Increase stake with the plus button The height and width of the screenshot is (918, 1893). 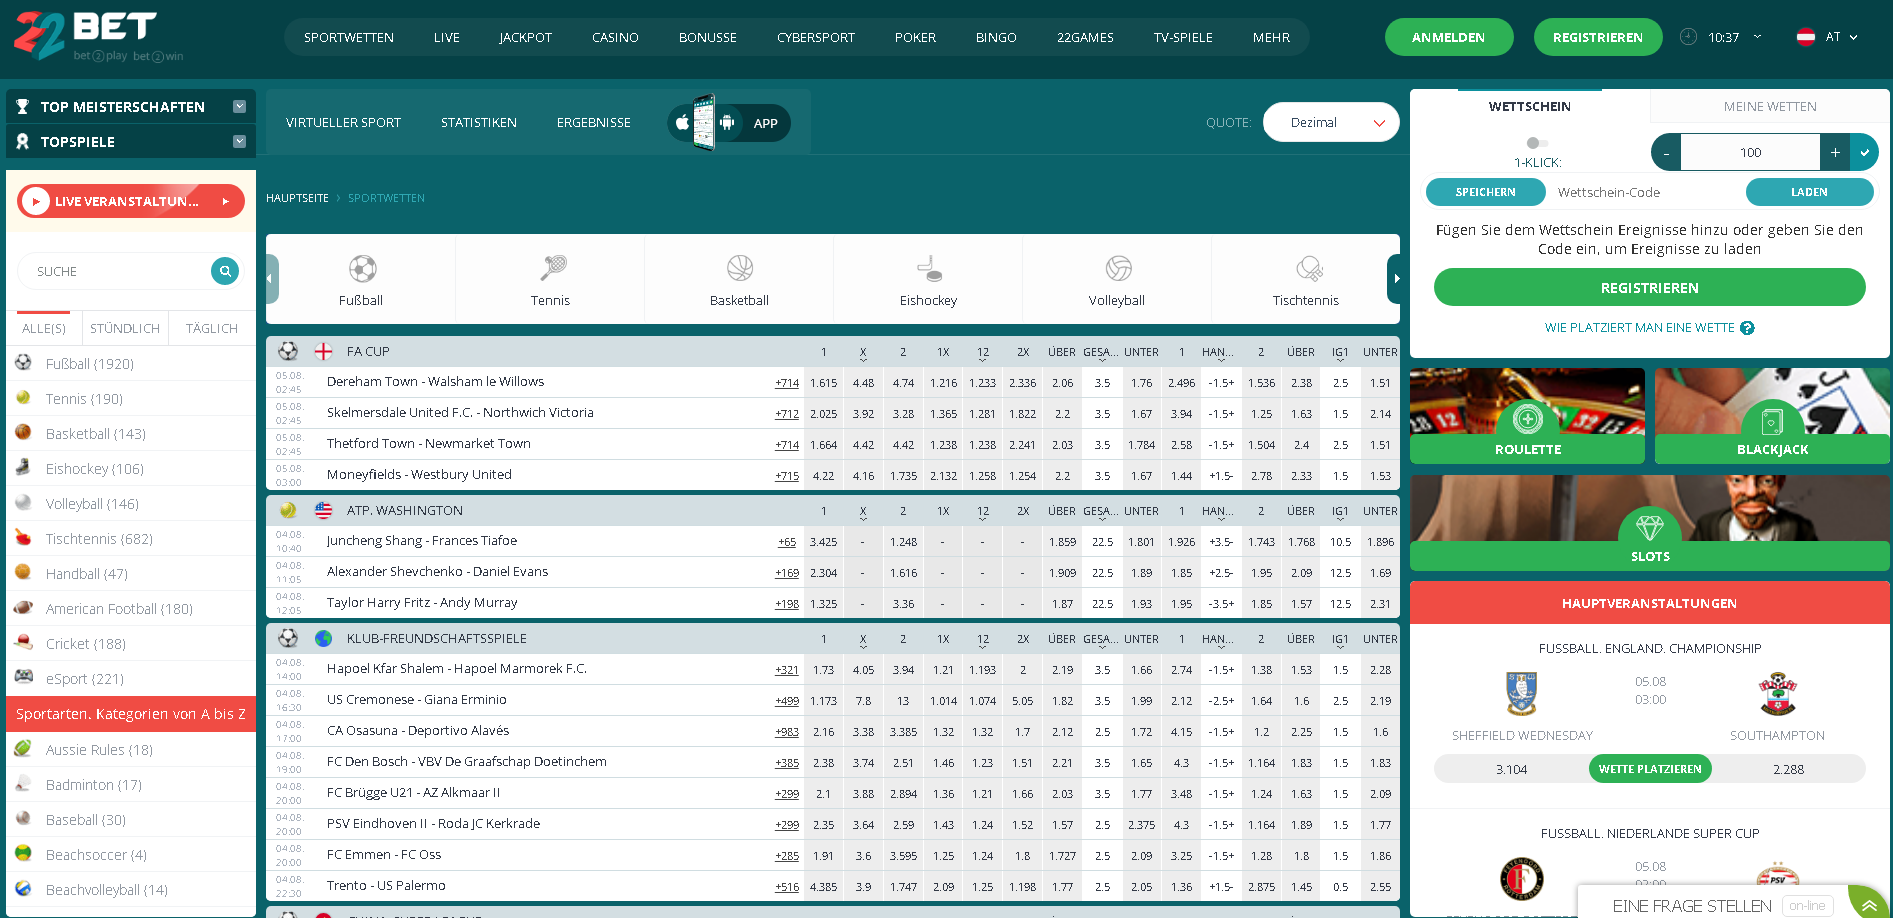[x=1835, y=153]
